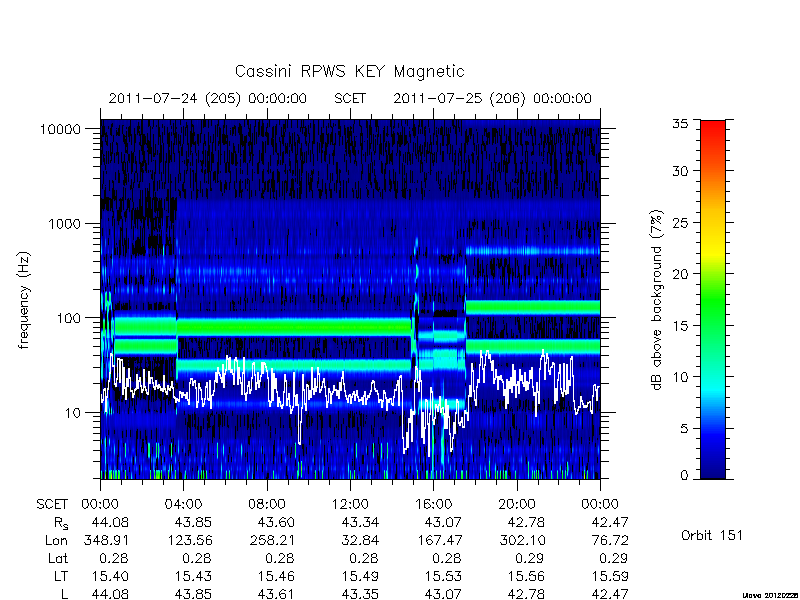Screen dimensions: 800x600
Task: Click the 0 colorbar tick label
Action: tap(684, 476)
